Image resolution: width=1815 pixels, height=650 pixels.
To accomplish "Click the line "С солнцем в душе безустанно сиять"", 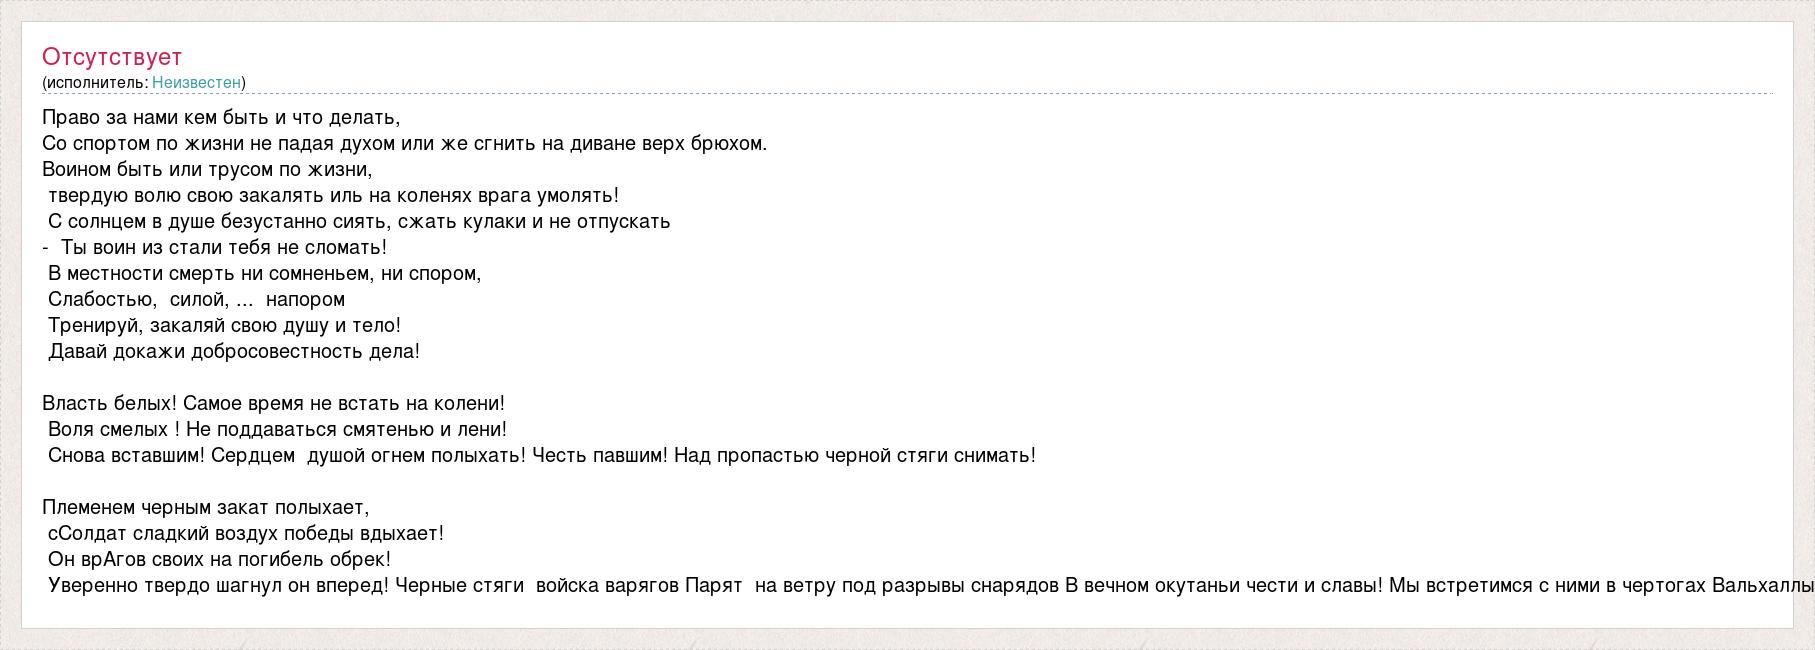I will (x=358, y=222).
